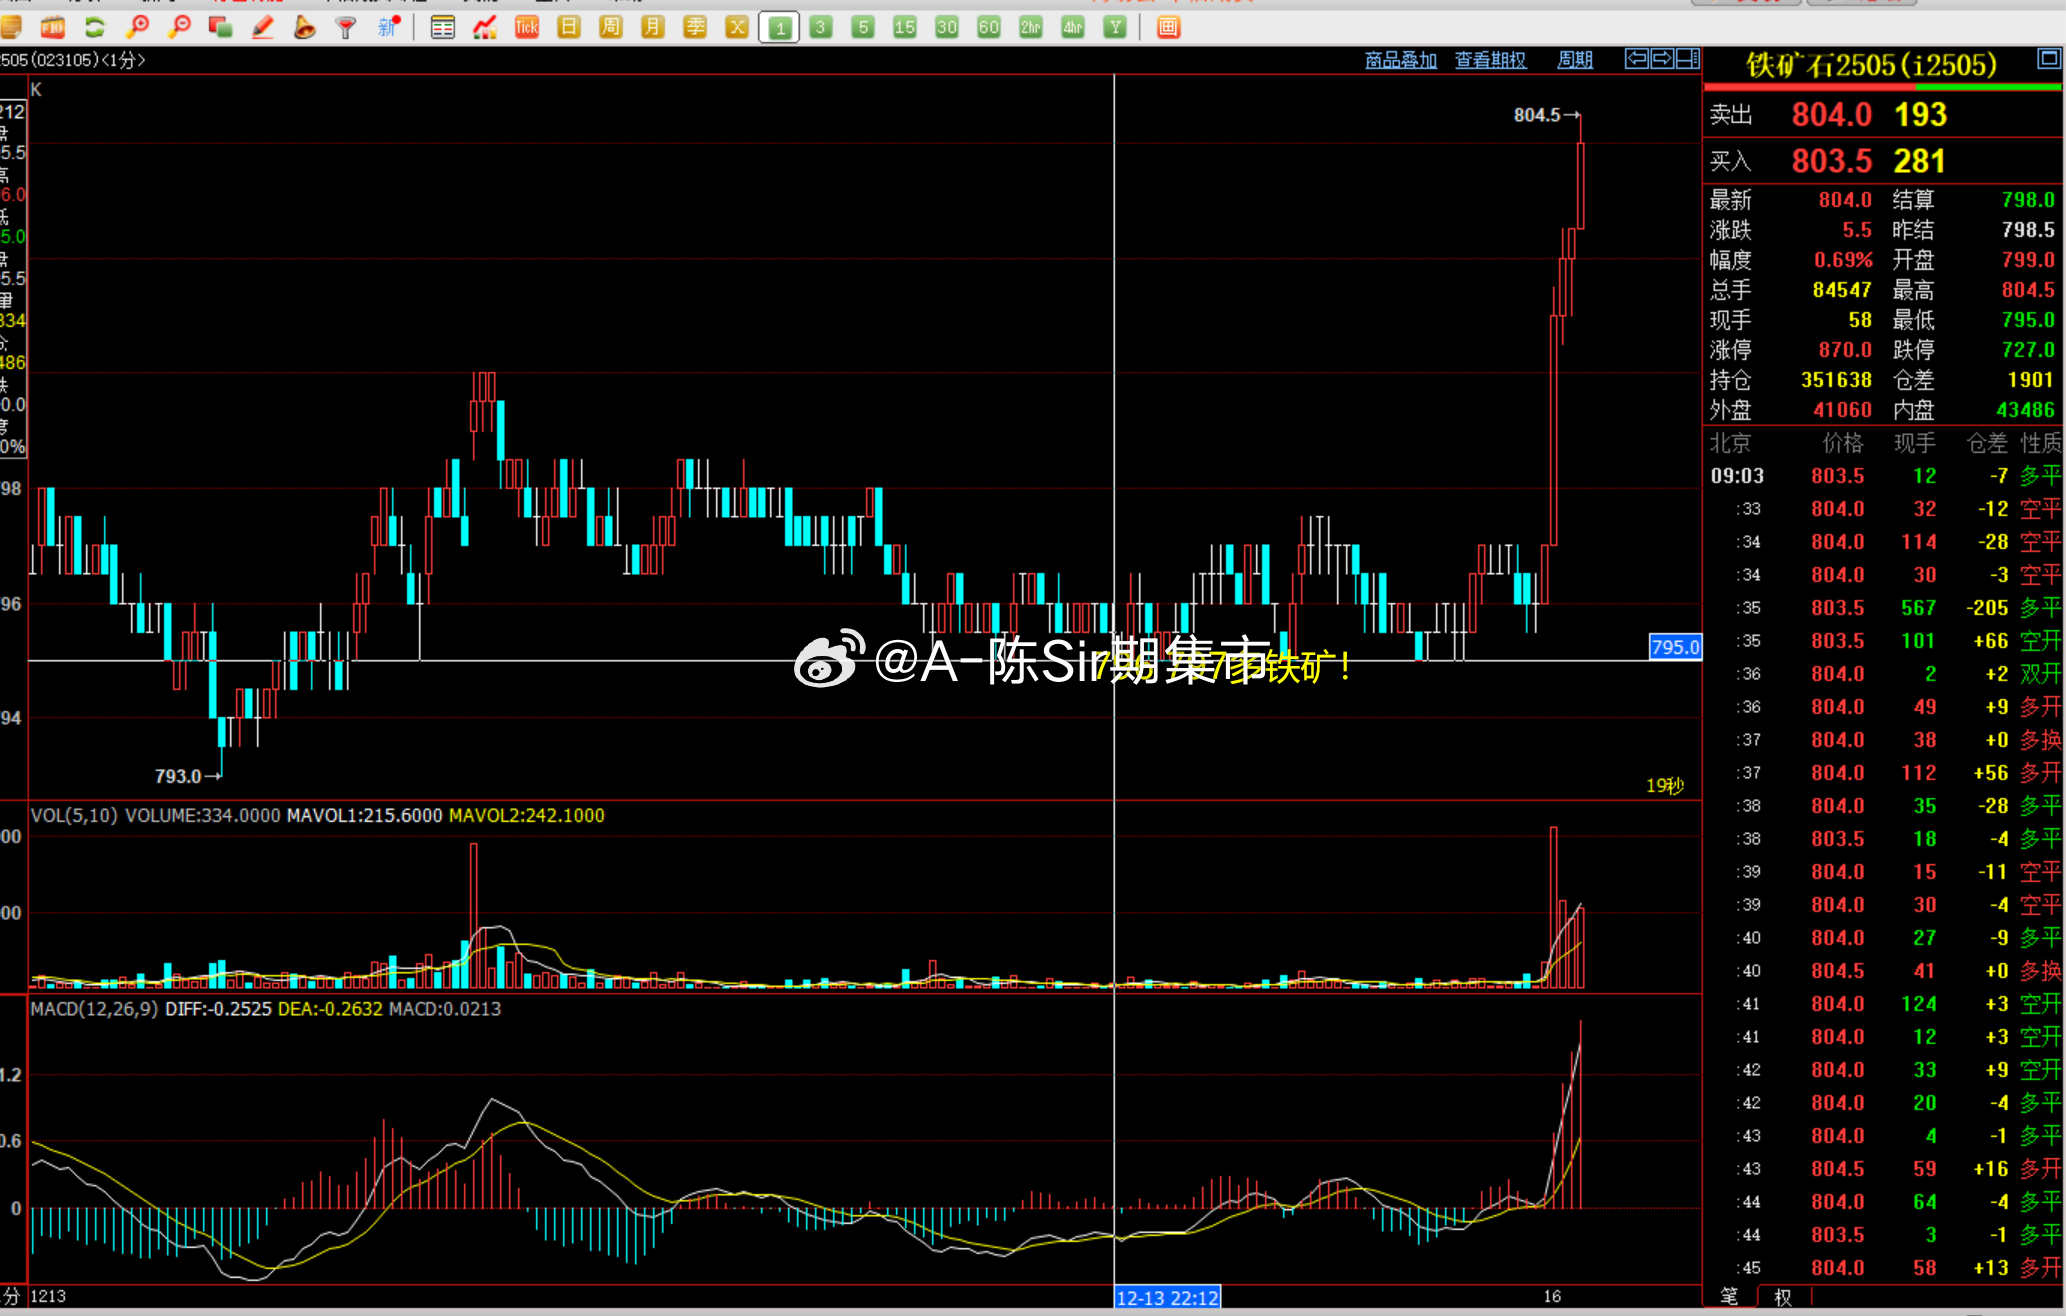Screen dimensions: 2066x1316
Task: Click the zoom in magnifier icon
Action: 138,27
